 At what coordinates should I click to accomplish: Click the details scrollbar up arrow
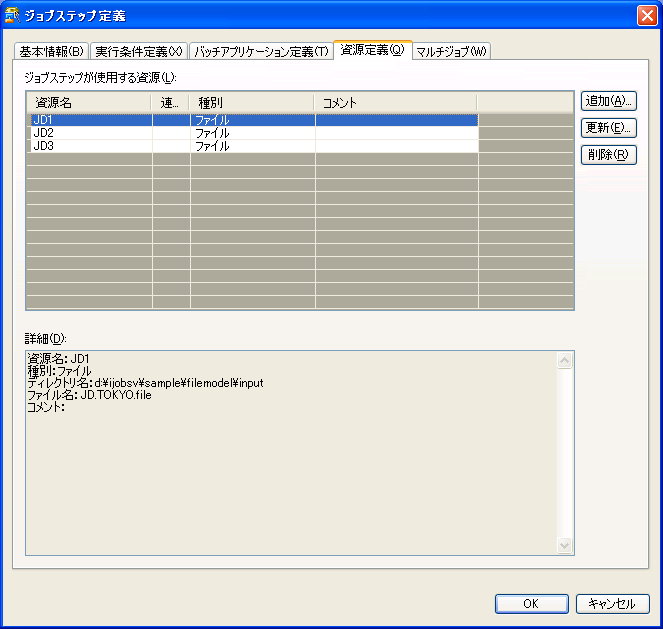pyautogui.click(x=564, y=361)
